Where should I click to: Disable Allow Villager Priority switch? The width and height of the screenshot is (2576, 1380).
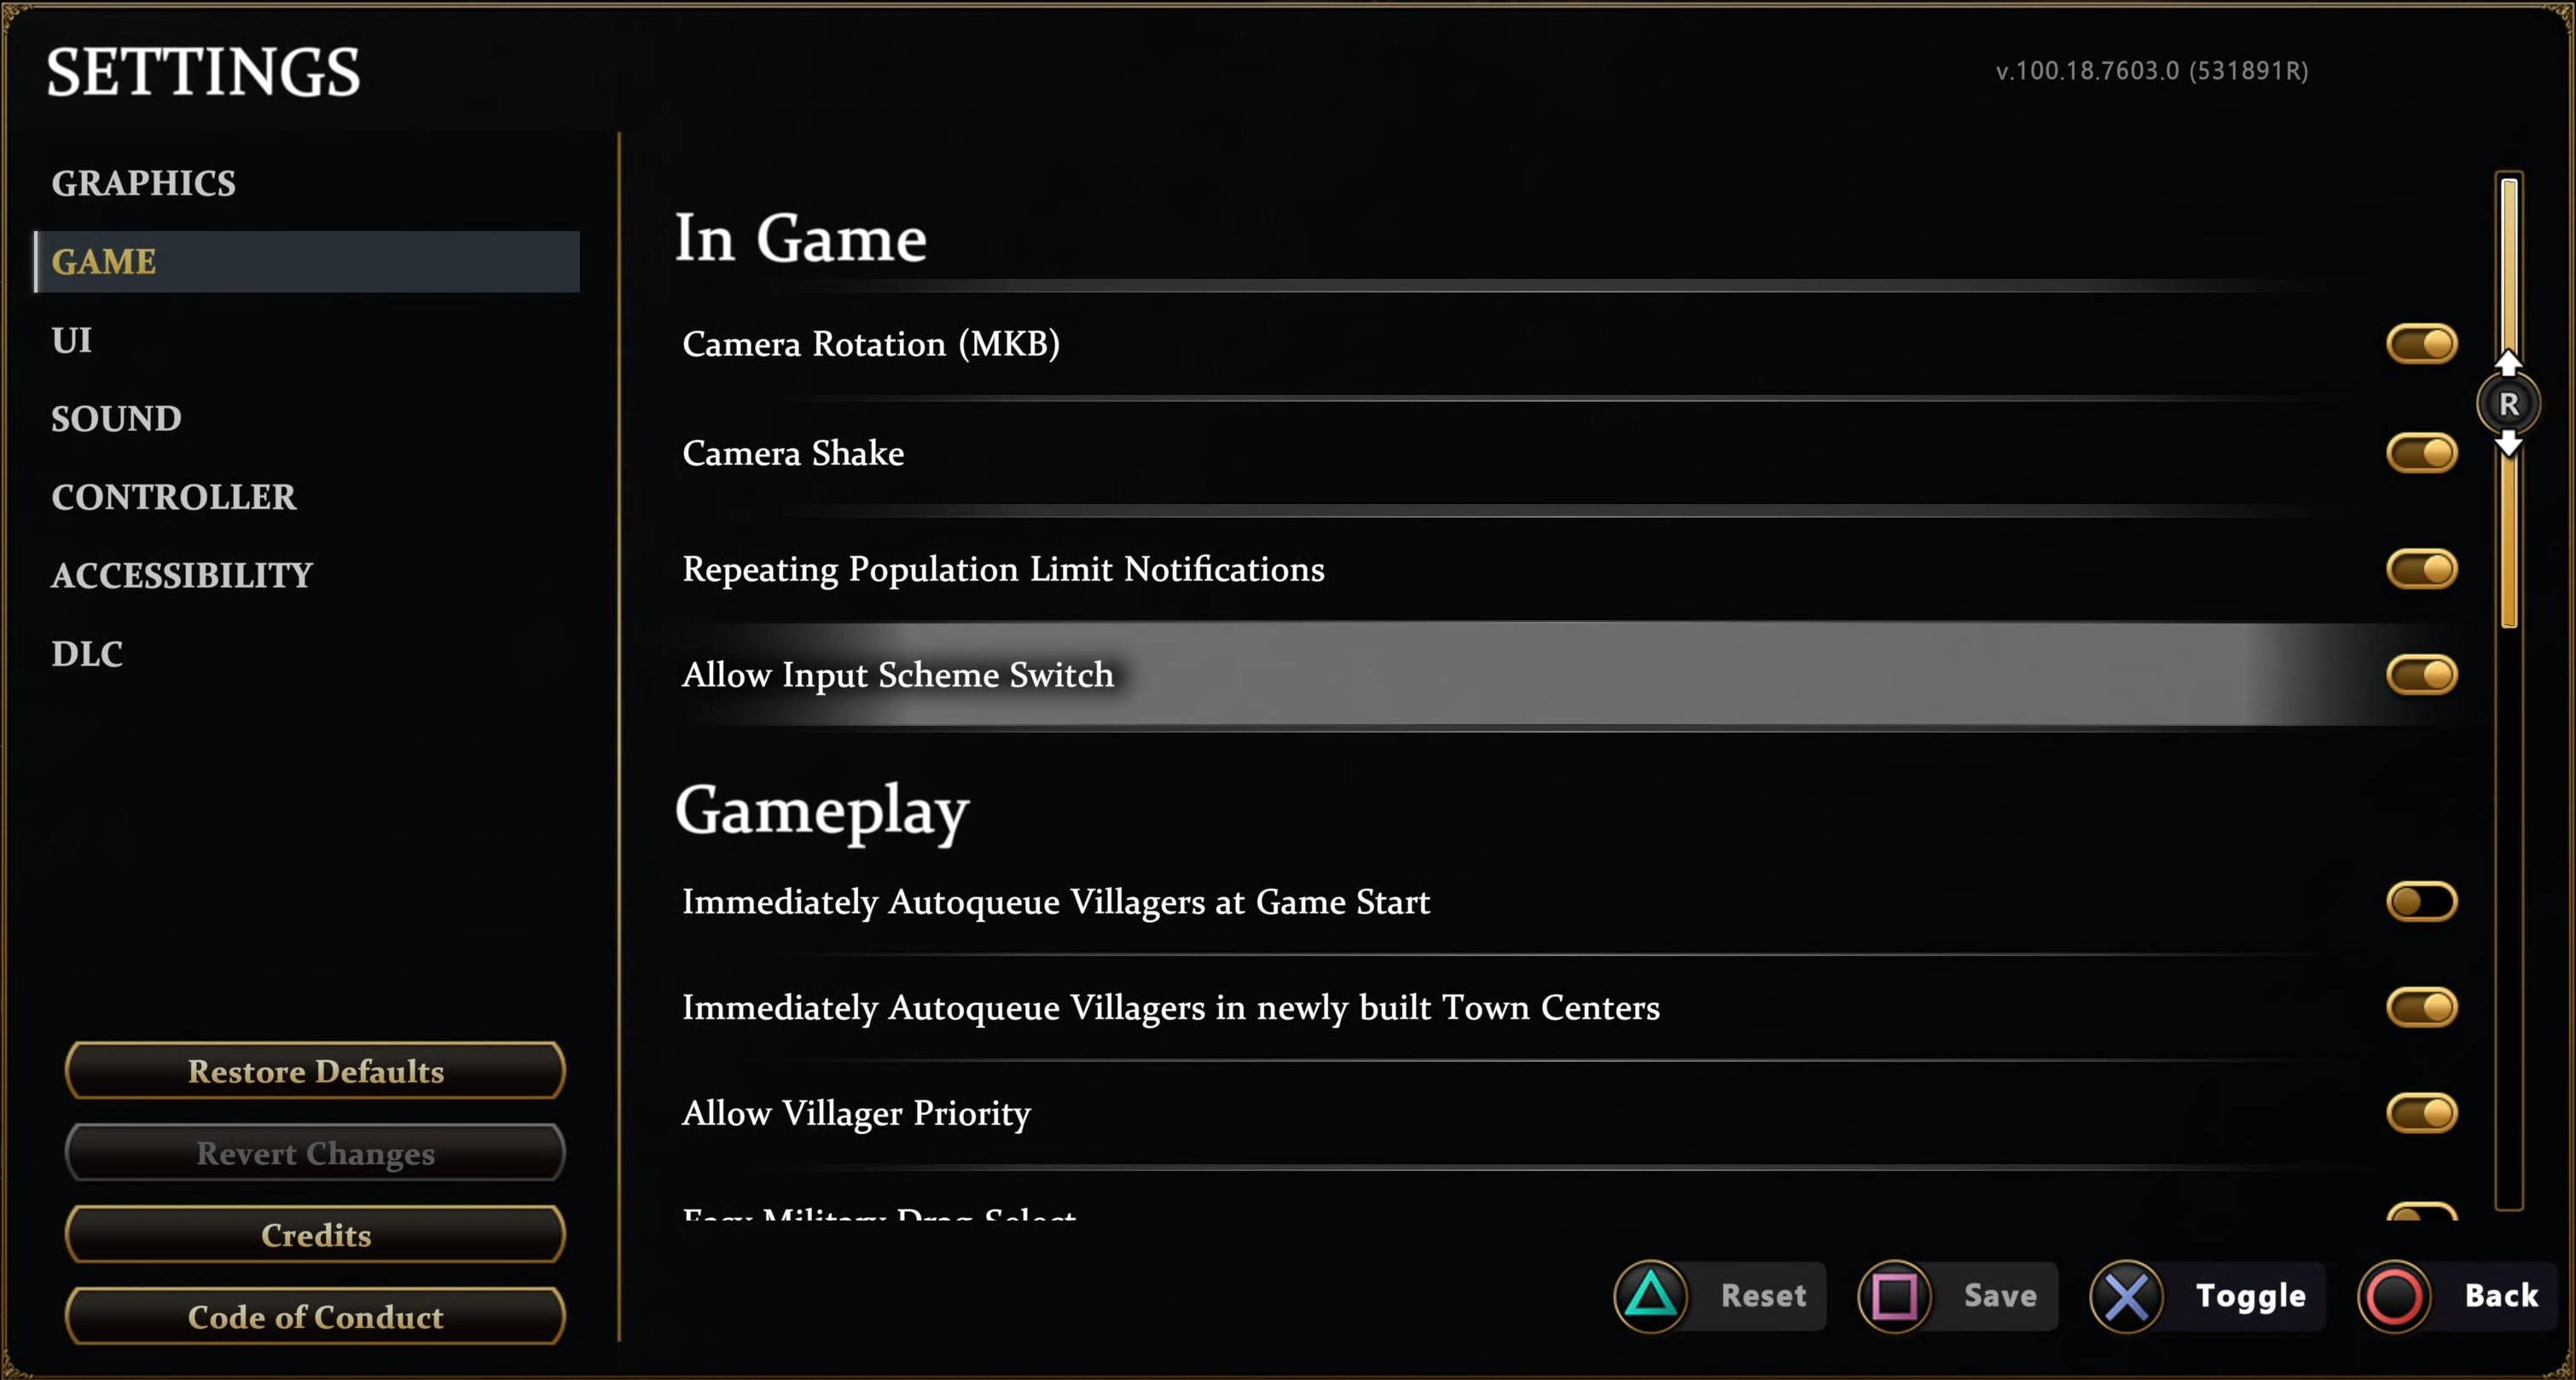click(x=2421, y=1113)
